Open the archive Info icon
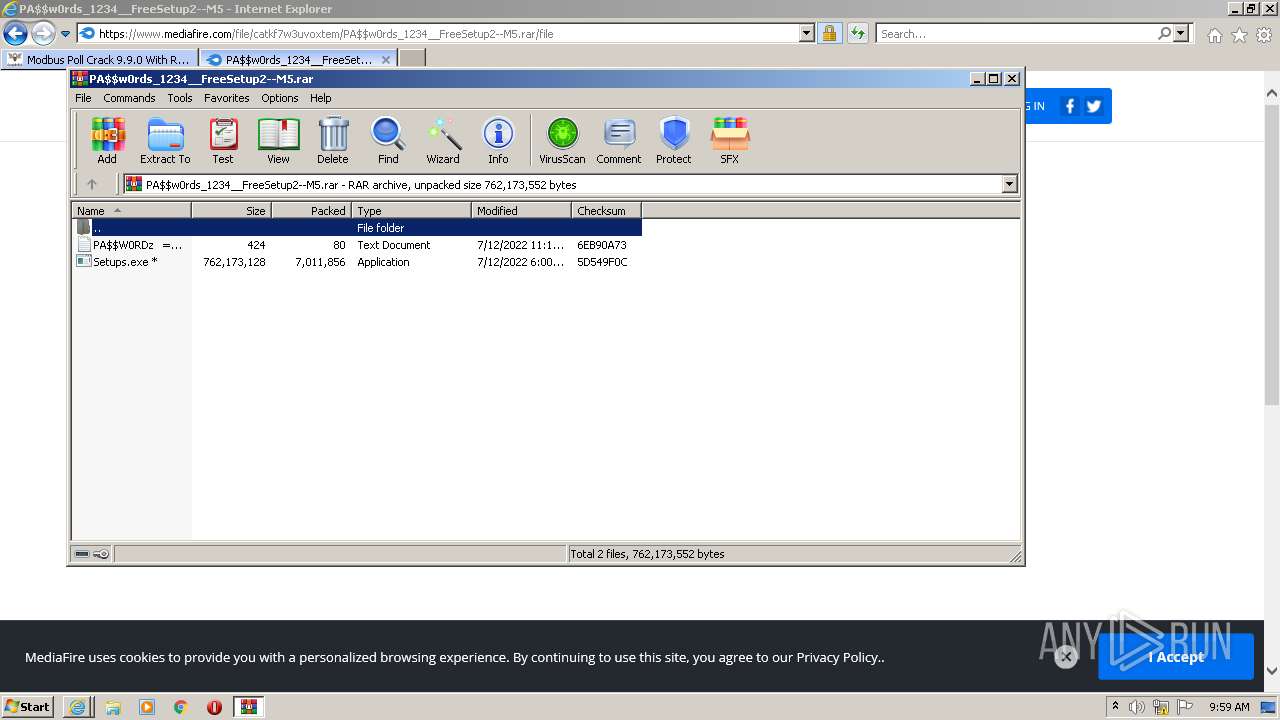This screenshot has height=720, width=1280. [x=498, y=141]
